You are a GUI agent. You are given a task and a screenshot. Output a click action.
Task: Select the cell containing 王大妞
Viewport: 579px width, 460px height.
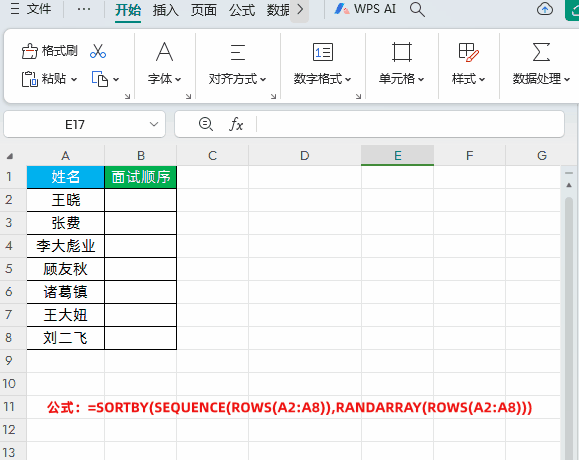point(65,315)
